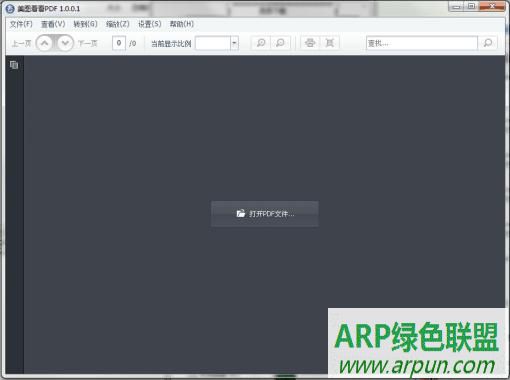510x380 pixels.
Task: Open the 缩放(Z) menu
Action: [117, 24]
